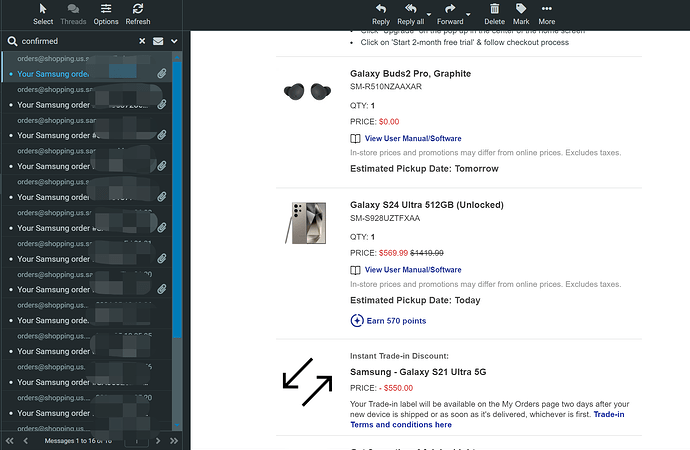Open Galaxy Buds2 Pro View User Manual link
Screen dimensions: 690x450
point(413,138)
